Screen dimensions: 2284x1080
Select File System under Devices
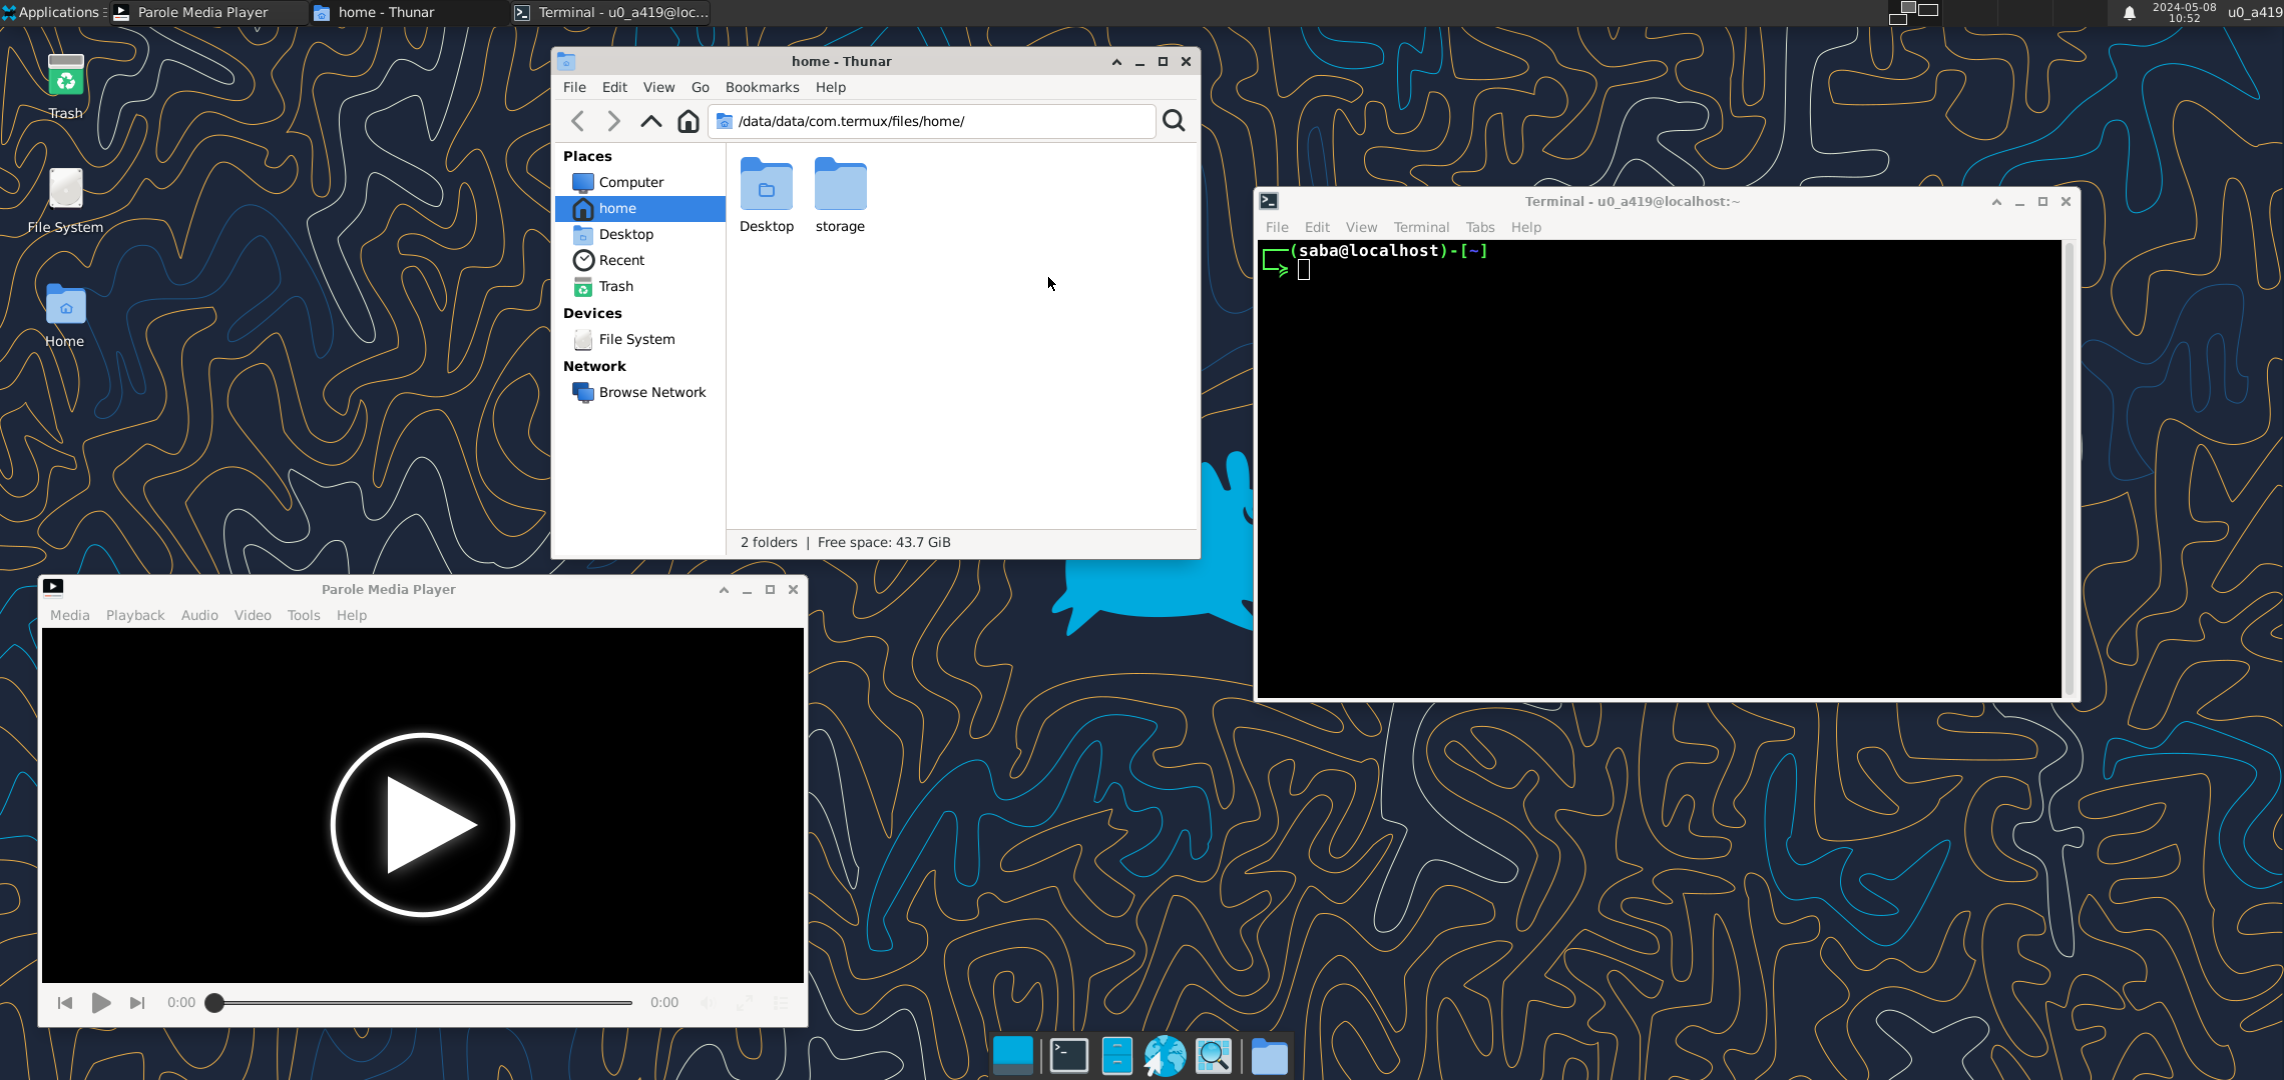636,339
